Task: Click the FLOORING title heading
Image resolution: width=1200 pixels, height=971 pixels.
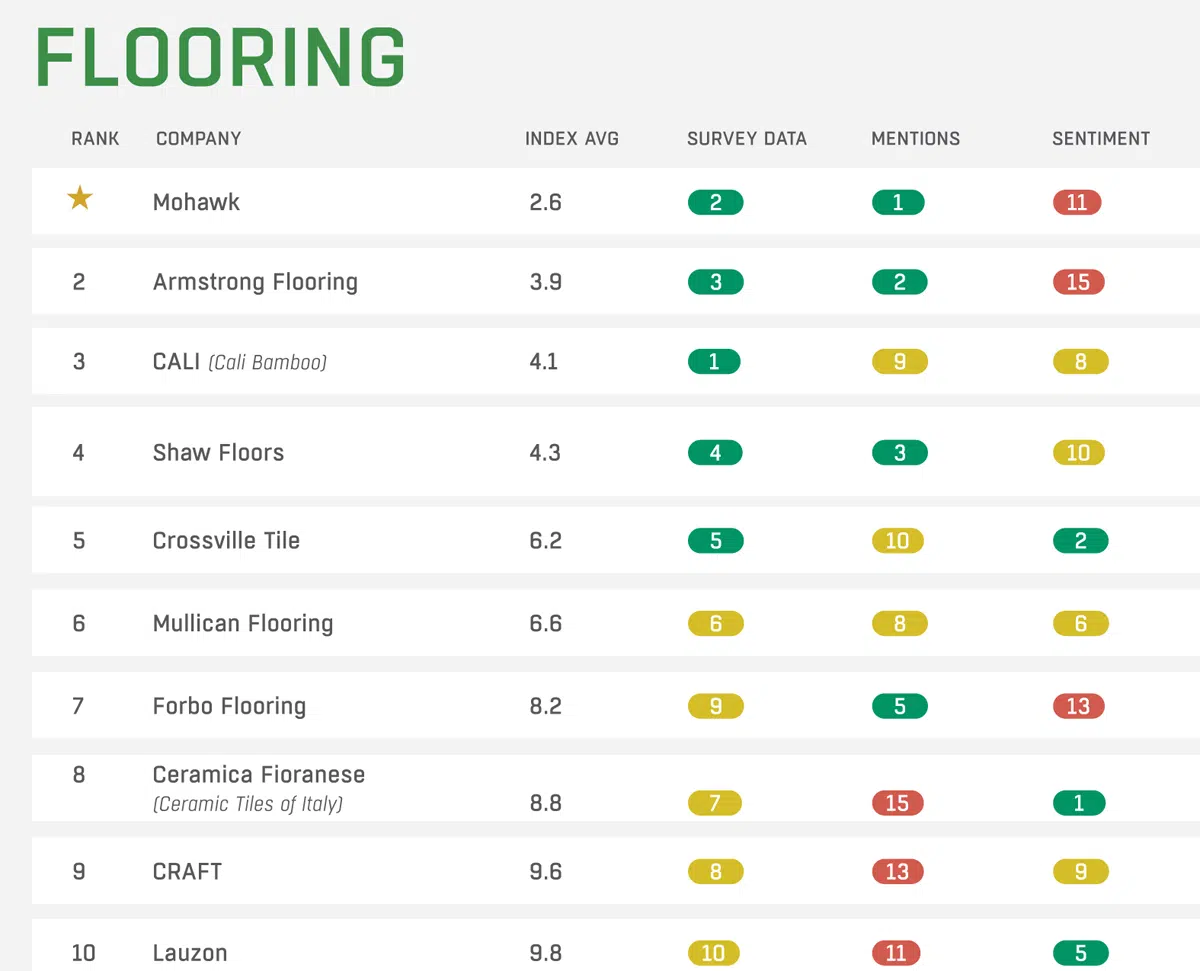Action: coord(220,58)
